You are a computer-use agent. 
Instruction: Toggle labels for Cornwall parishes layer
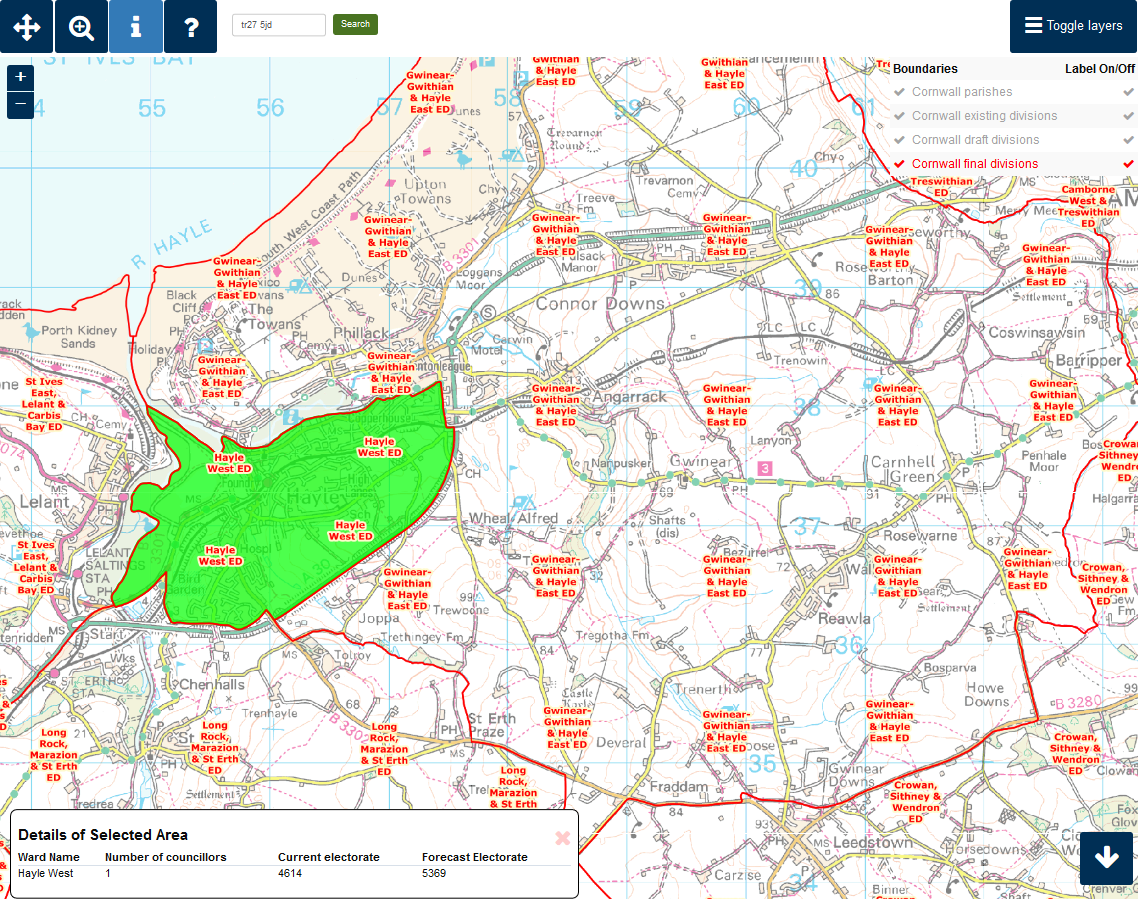pyautogui.click(x=1128, y=92)
